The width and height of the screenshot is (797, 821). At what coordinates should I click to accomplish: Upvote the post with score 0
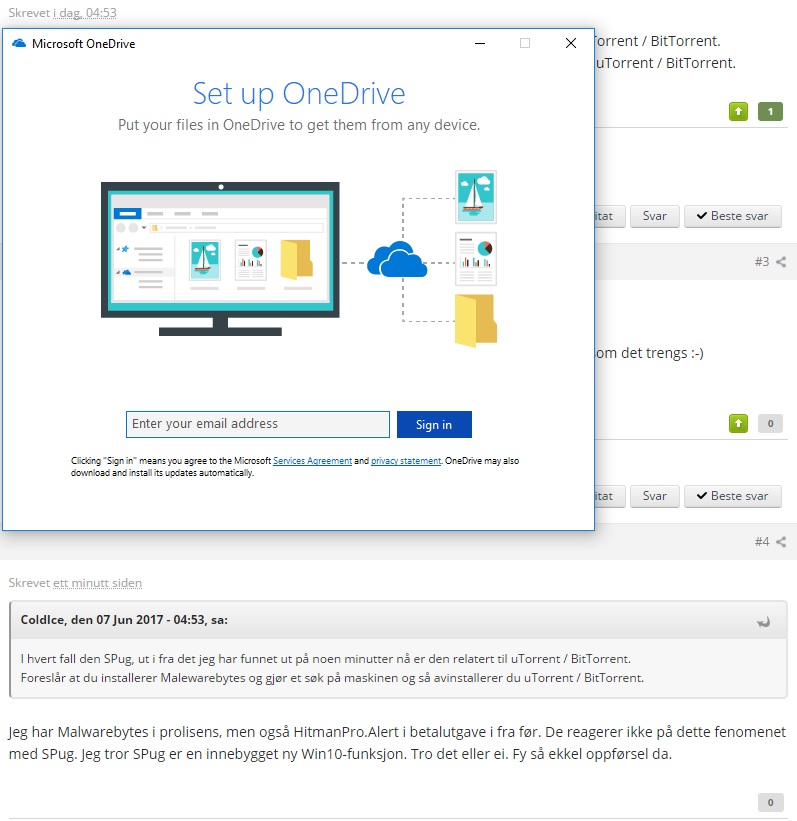click(738, 423)
